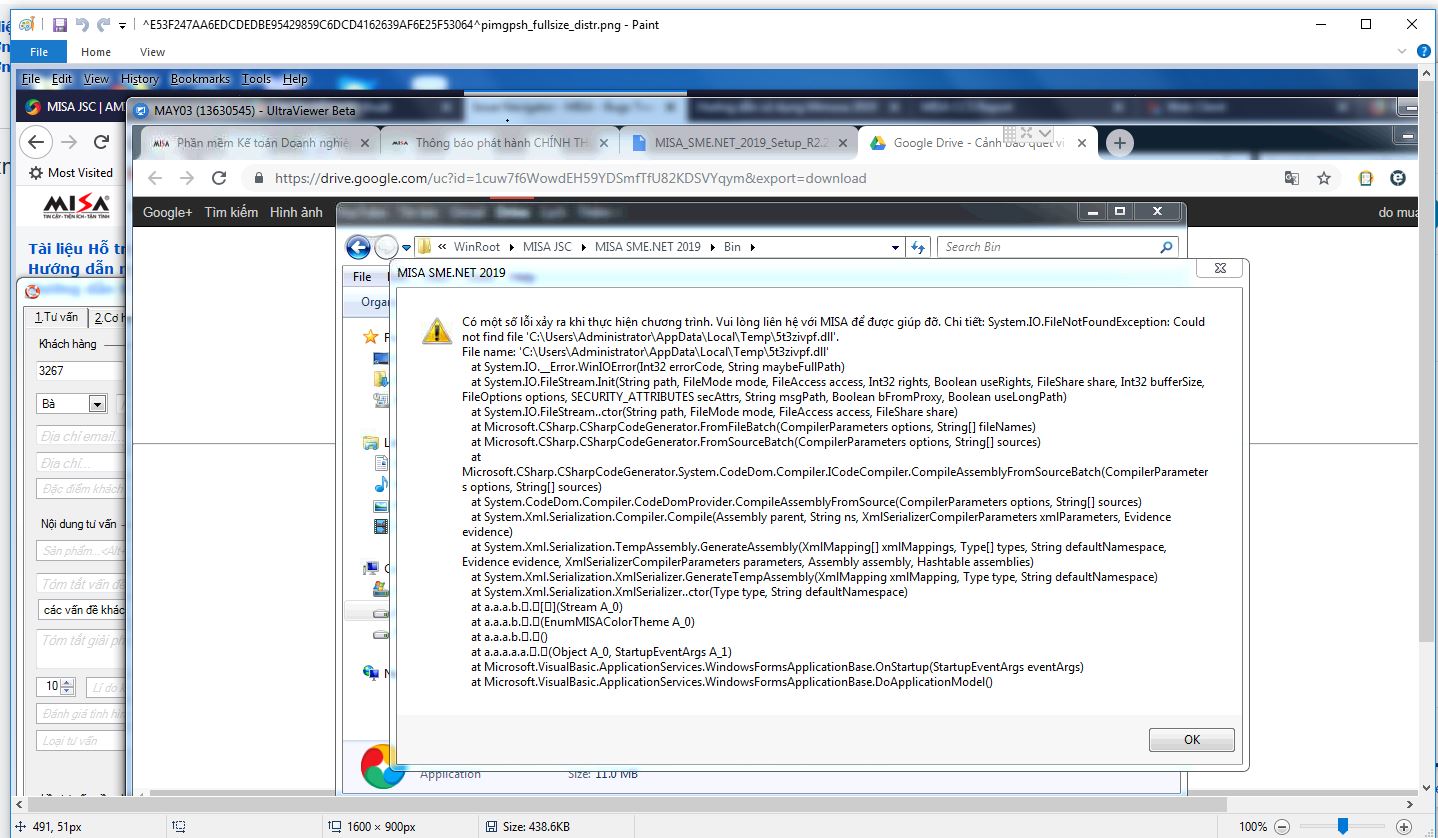Click MISA SME.NET 2019 breadcrumb segment
1438x838 pixels.
tap(648, 247)
